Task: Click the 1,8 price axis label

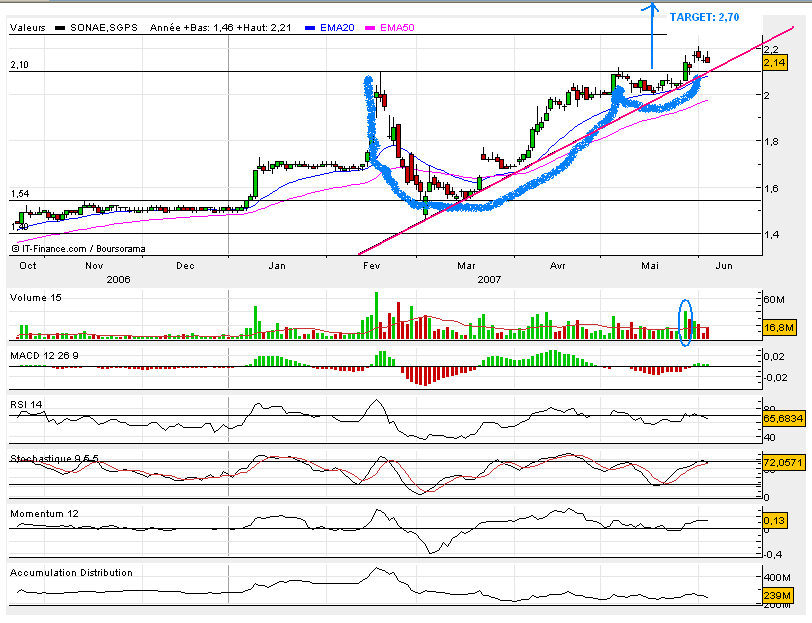Action: [x=771, y=141]
